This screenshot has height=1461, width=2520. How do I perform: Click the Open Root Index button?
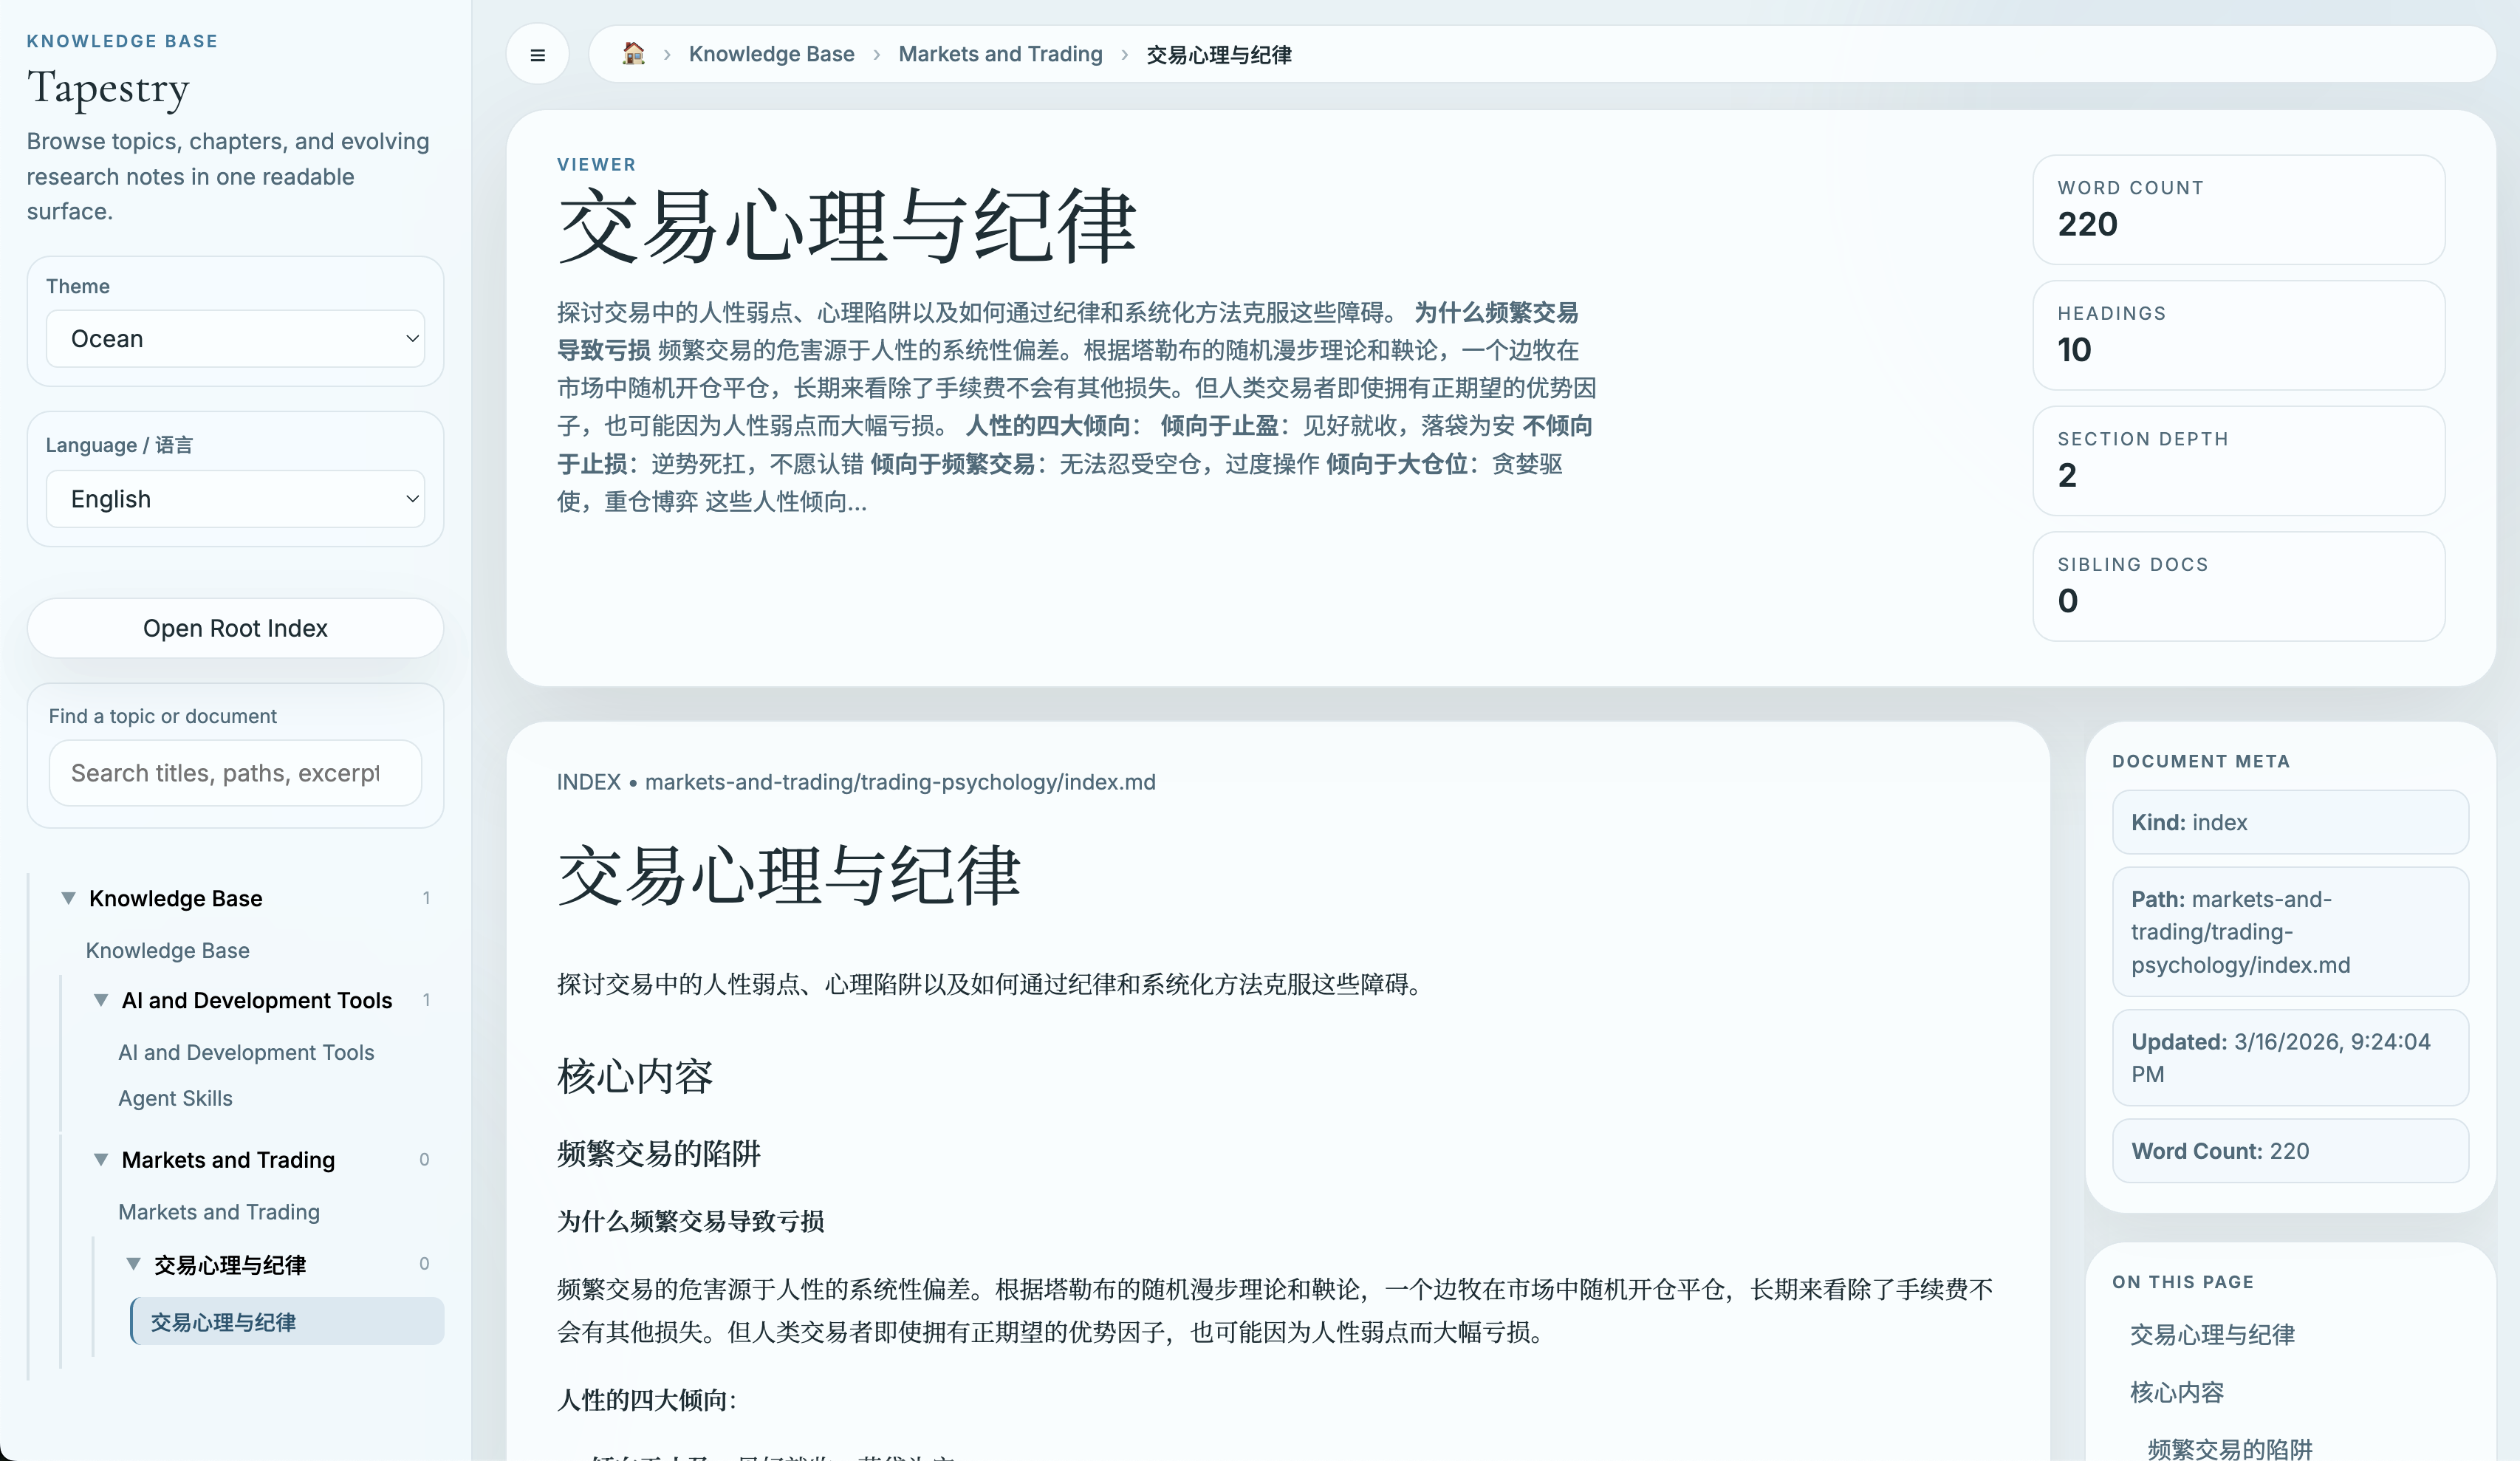234,628
